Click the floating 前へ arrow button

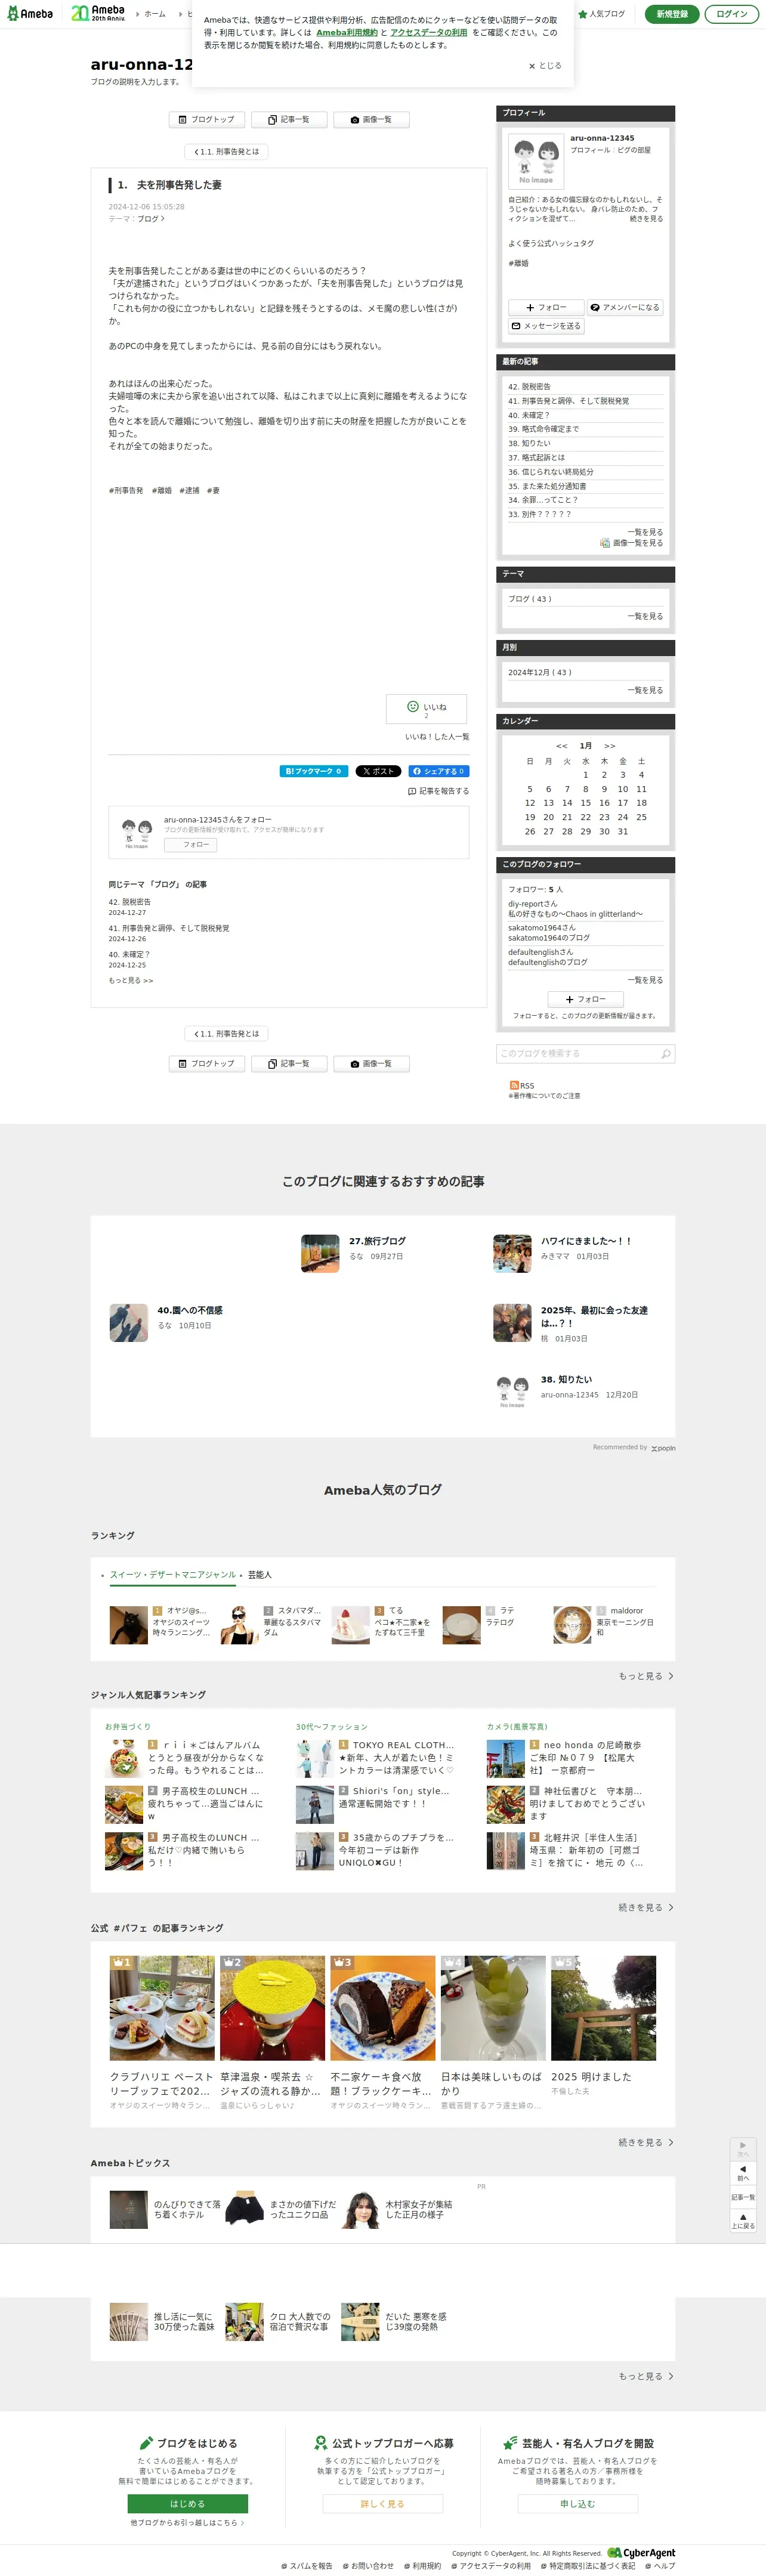tap(743, 2172)
